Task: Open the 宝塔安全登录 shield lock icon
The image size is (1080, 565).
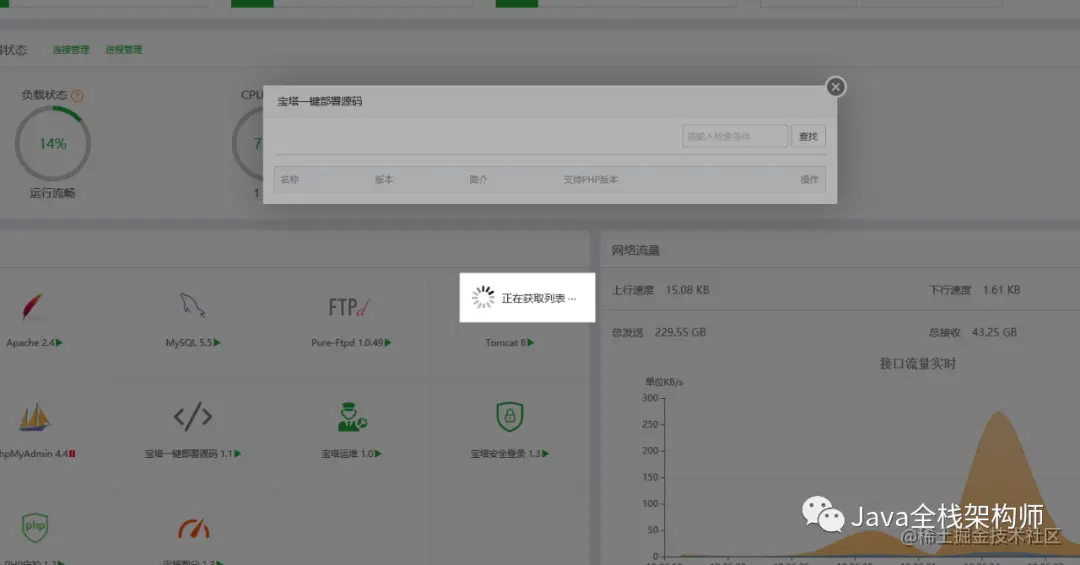Action: pyautogui.click(x=510, y=417)
